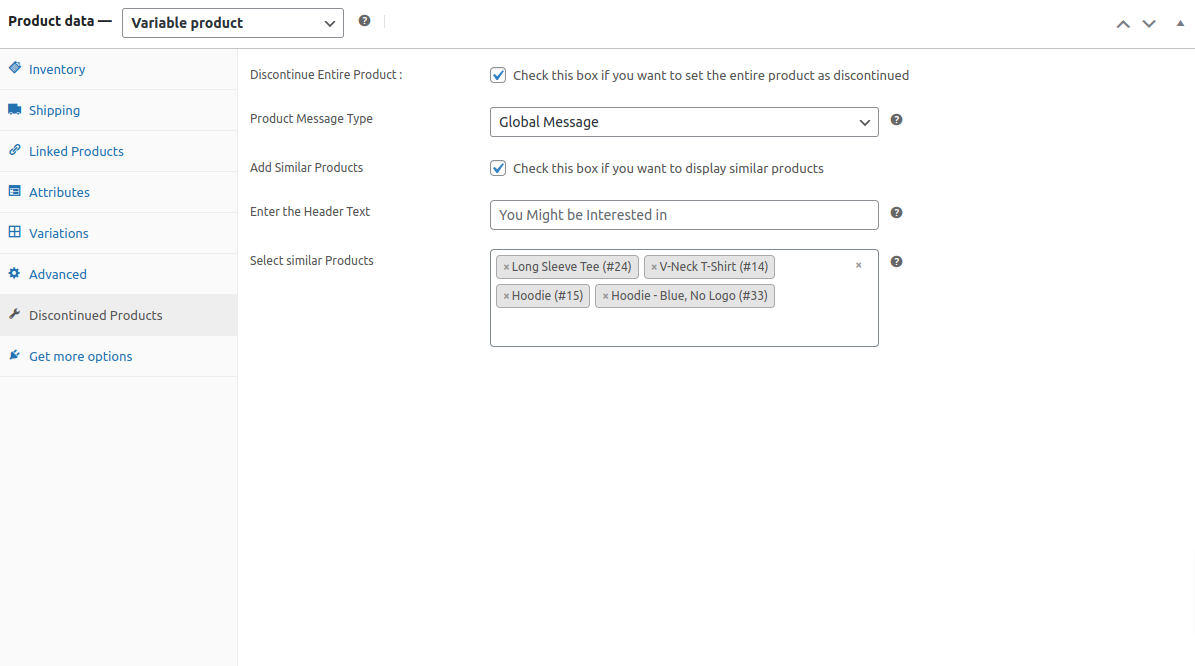Remove V-Neck T-Shirt (#14) from similar products

(x=654, y=267)
